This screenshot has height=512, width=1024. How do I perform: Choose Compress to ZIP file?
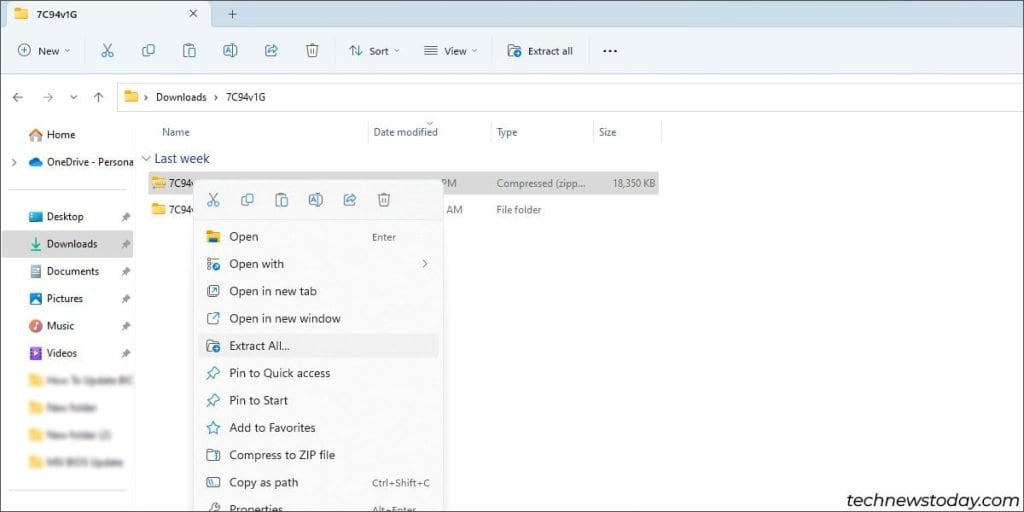coord(281,455)
